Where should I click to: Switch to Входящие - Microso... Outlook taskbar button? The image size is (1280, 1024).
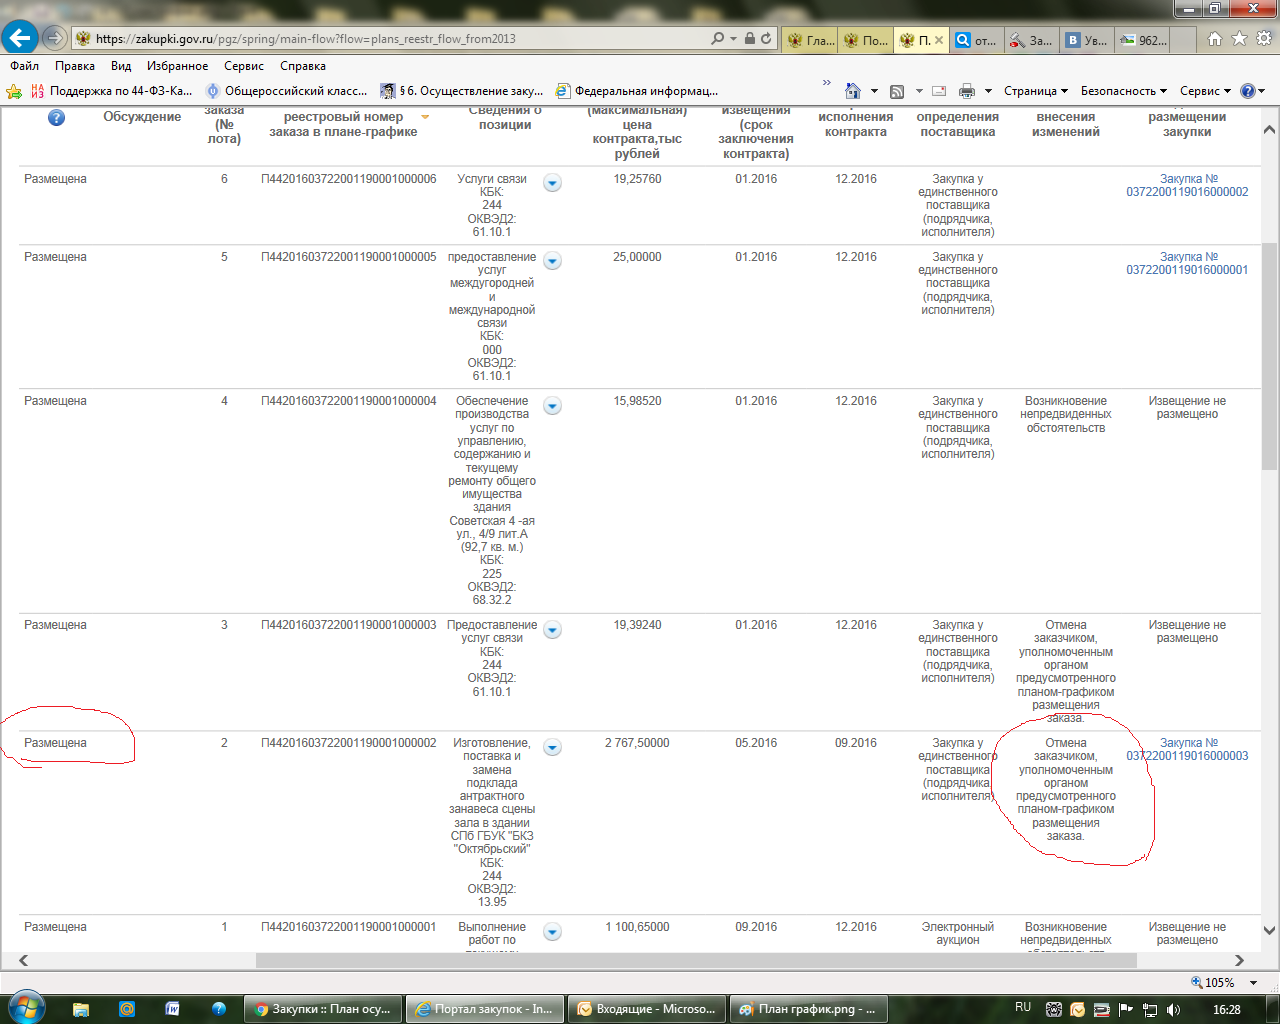[x=649, y=1009]
